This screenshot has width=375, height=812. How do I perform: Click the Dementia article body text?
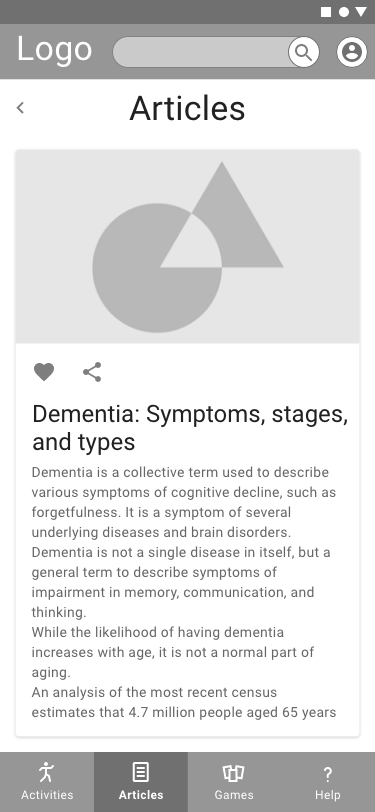tap(184, 592)
